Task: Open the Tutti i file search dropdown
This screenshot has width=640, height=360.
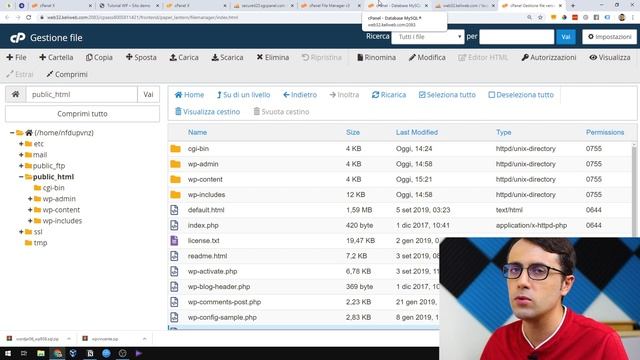Action: tap(428, 37)
